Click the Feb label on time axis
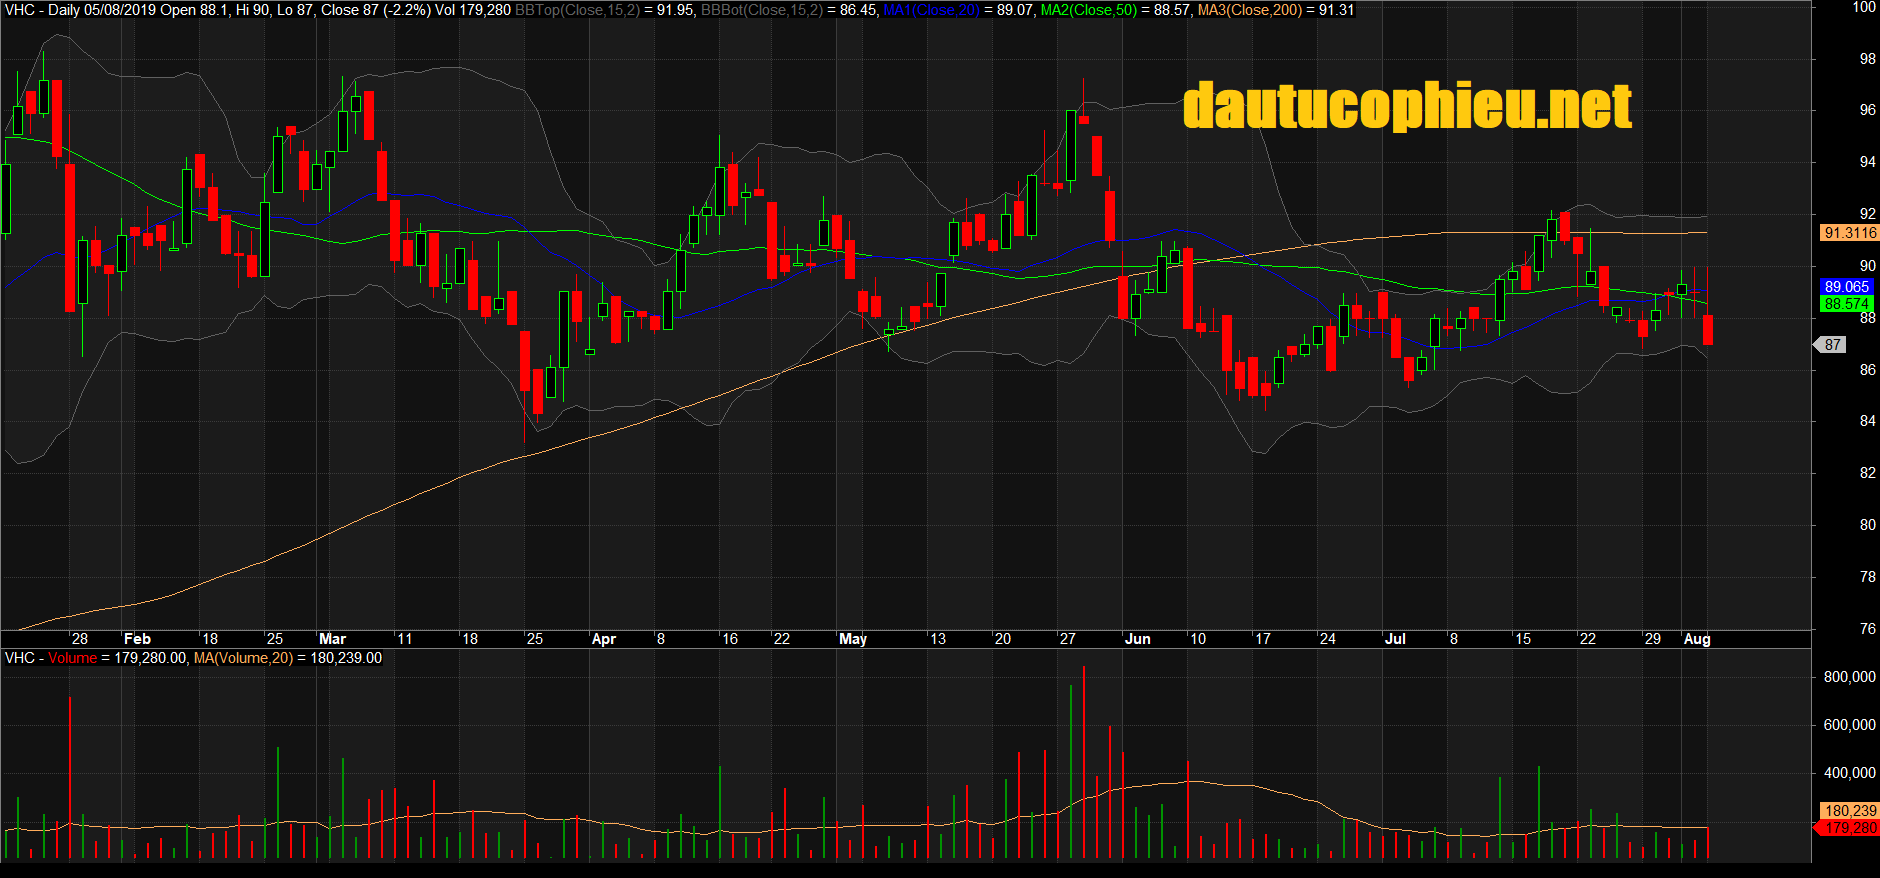The image size is (1880, 878). (x=137, y=639)
